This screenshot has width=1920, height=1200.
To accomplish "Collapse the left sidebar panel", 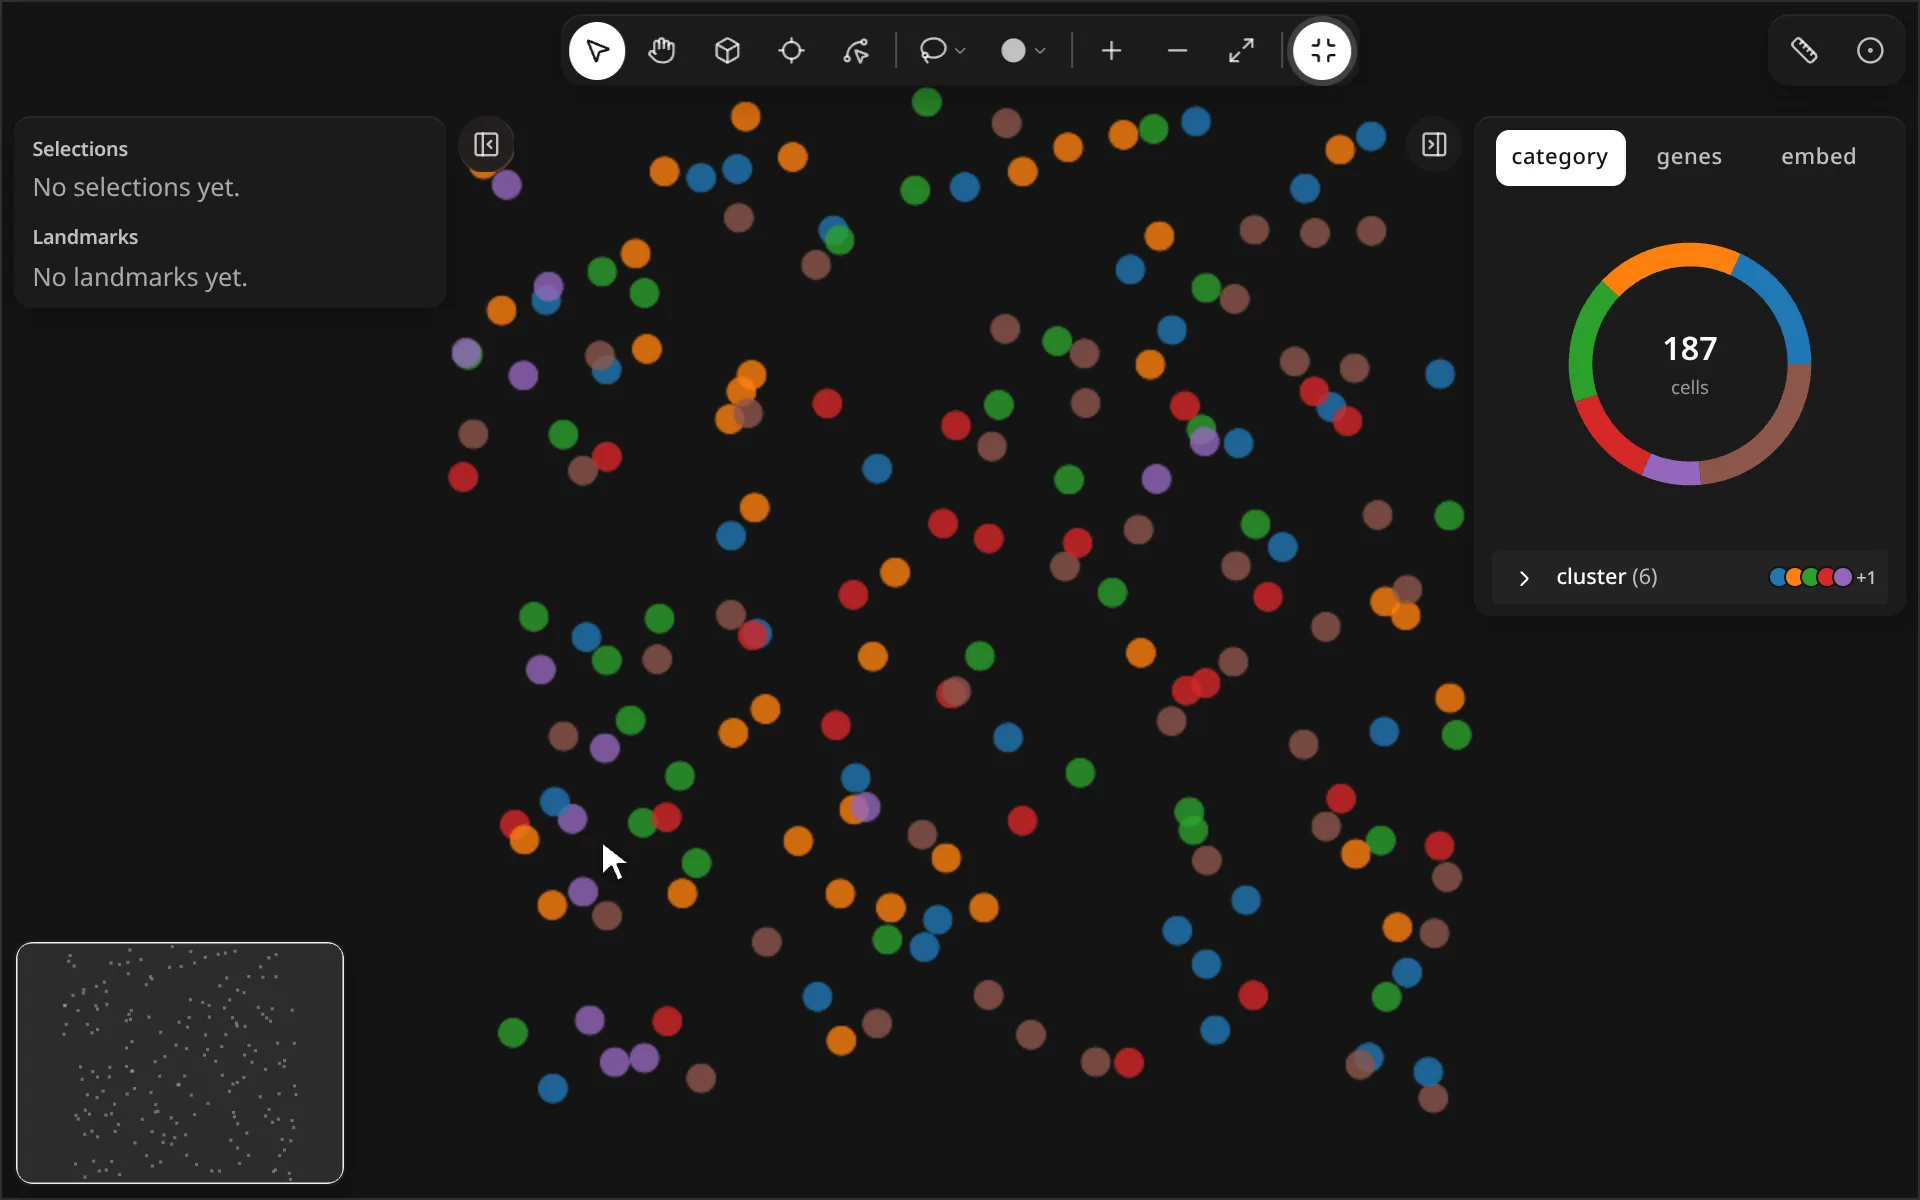I will [x=486, y=145].
